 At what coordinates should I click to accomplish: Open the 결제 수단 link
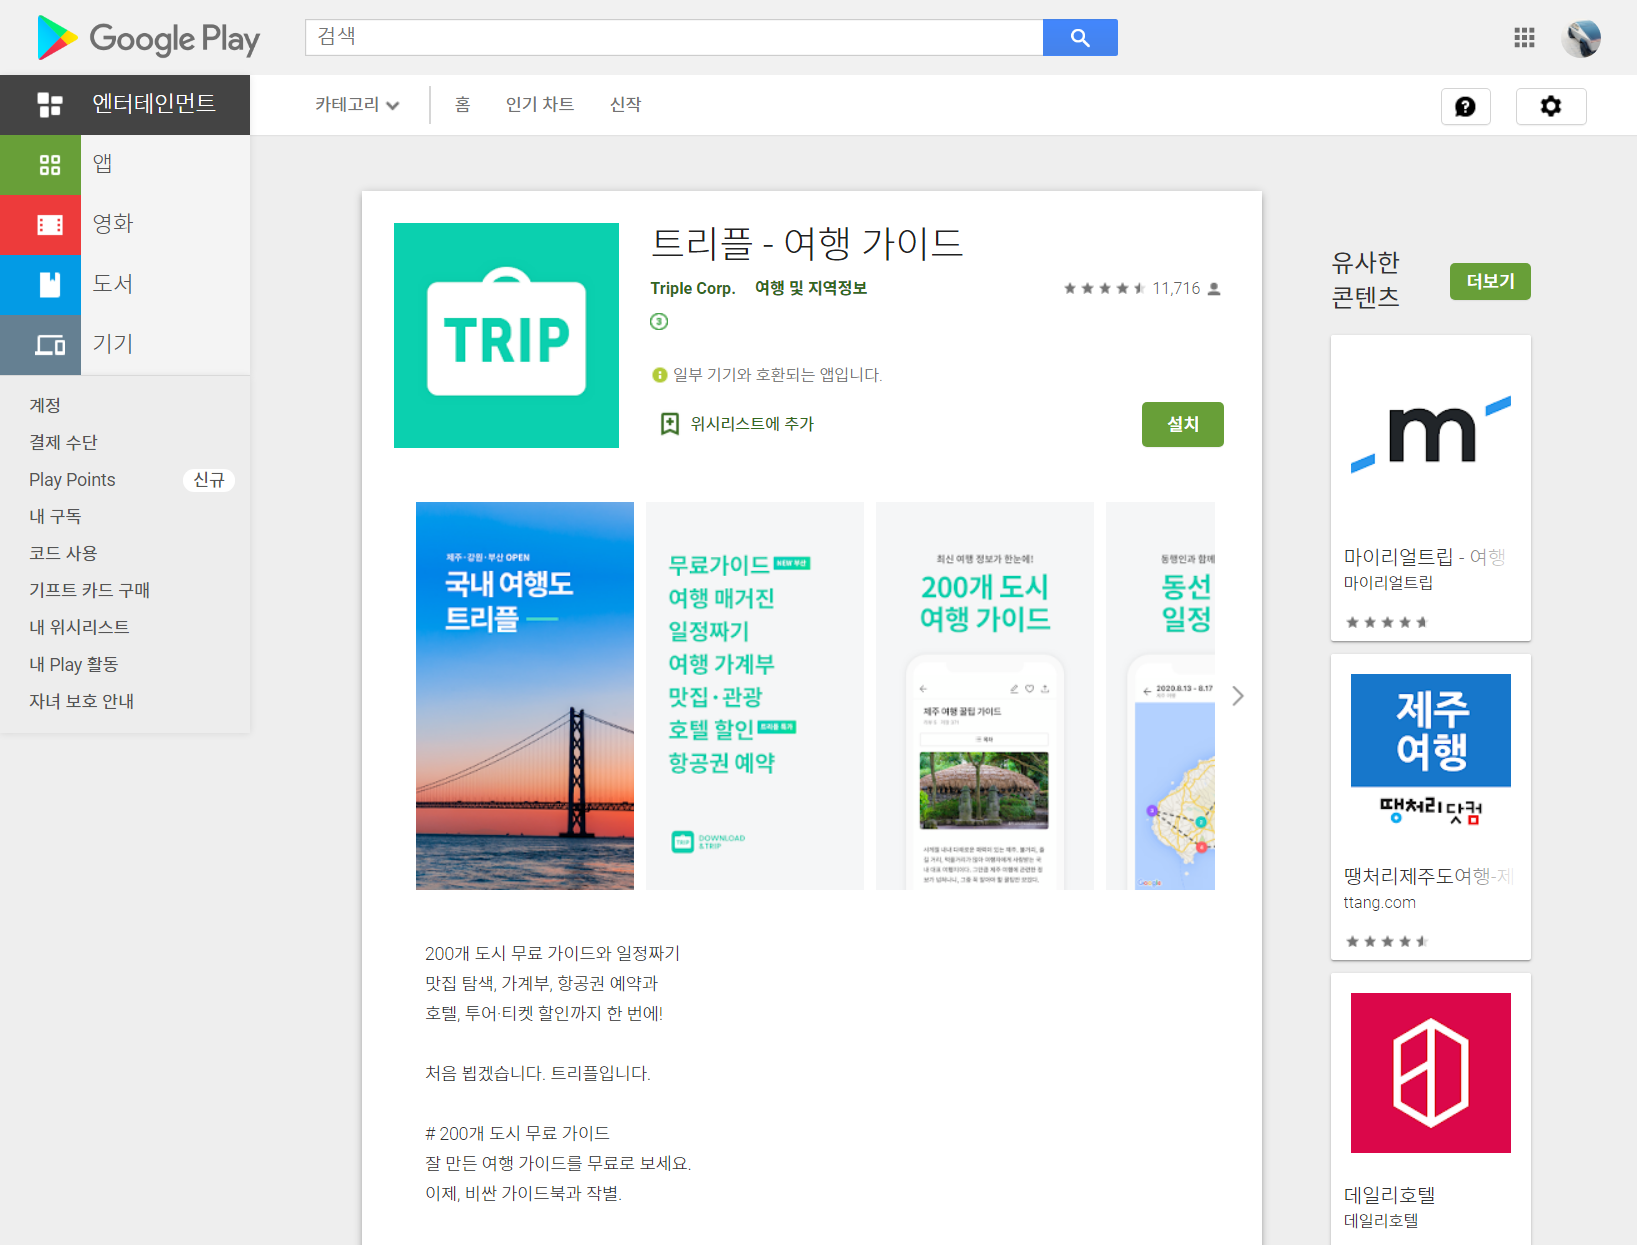pyautogui.click(x=63, y=442)
